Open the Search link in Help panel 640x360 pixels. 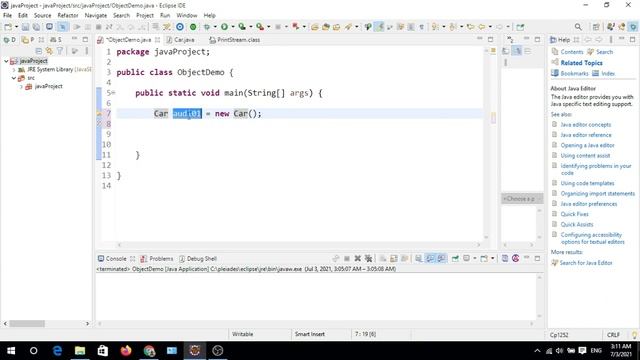pyautogui.click(x=604, y=52)
